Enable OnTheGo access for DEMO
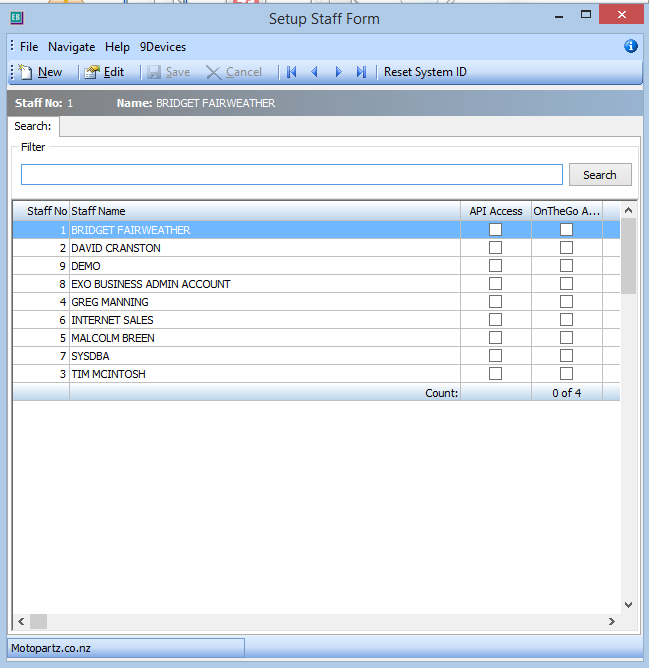This screenshot has width=649, height=668. tap(566, 265)
